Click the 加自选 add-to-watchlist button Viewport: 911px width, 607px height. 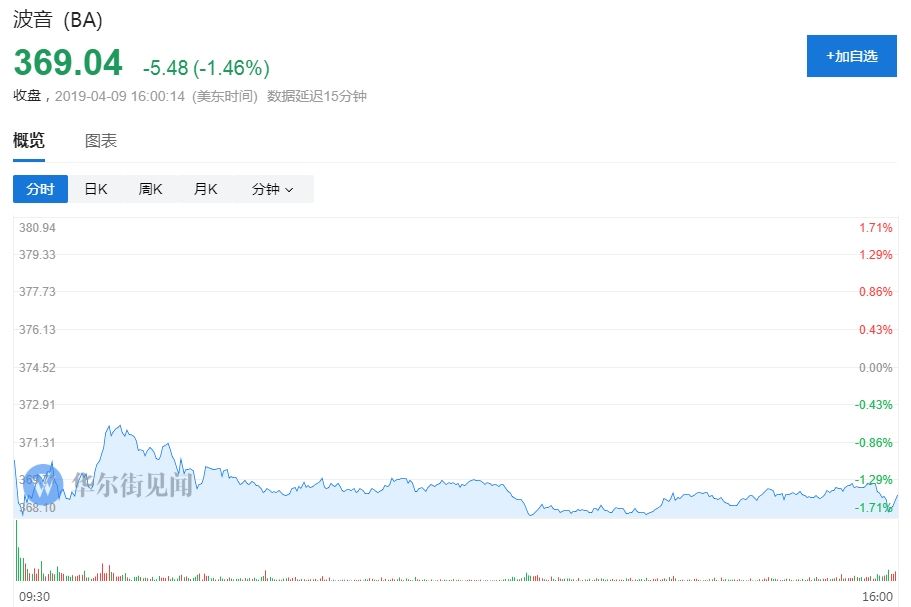851,56
